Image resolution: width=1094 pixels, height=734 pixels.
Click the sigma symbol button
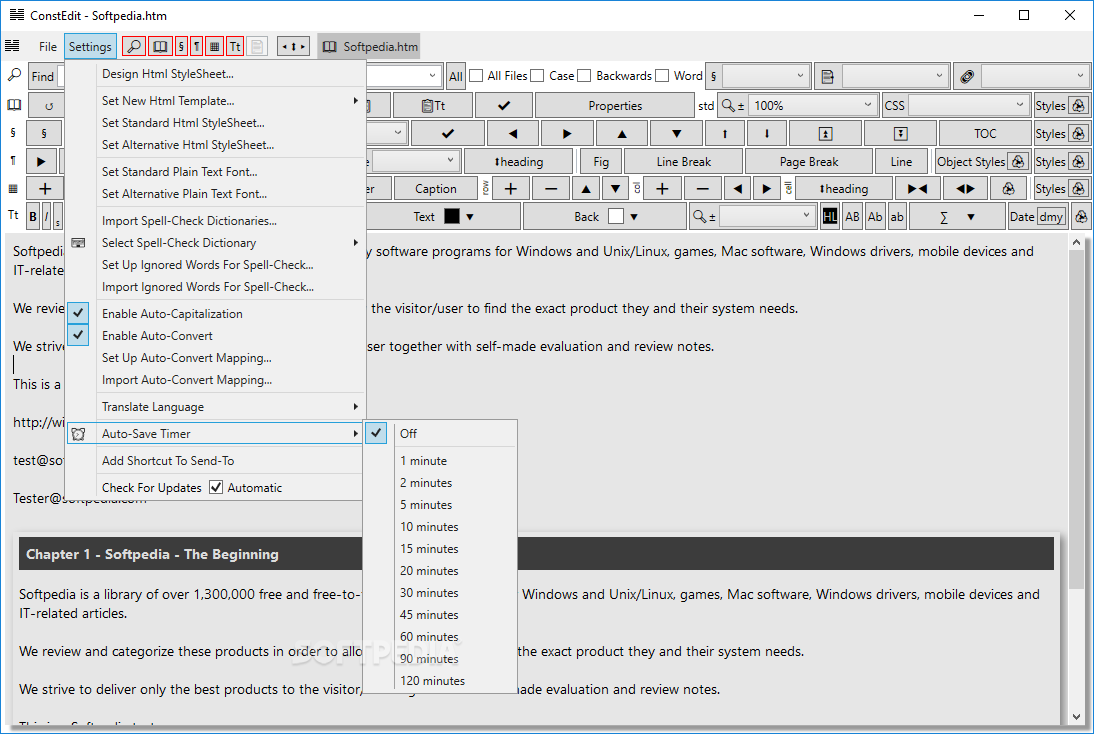click(x=943, y=217)
